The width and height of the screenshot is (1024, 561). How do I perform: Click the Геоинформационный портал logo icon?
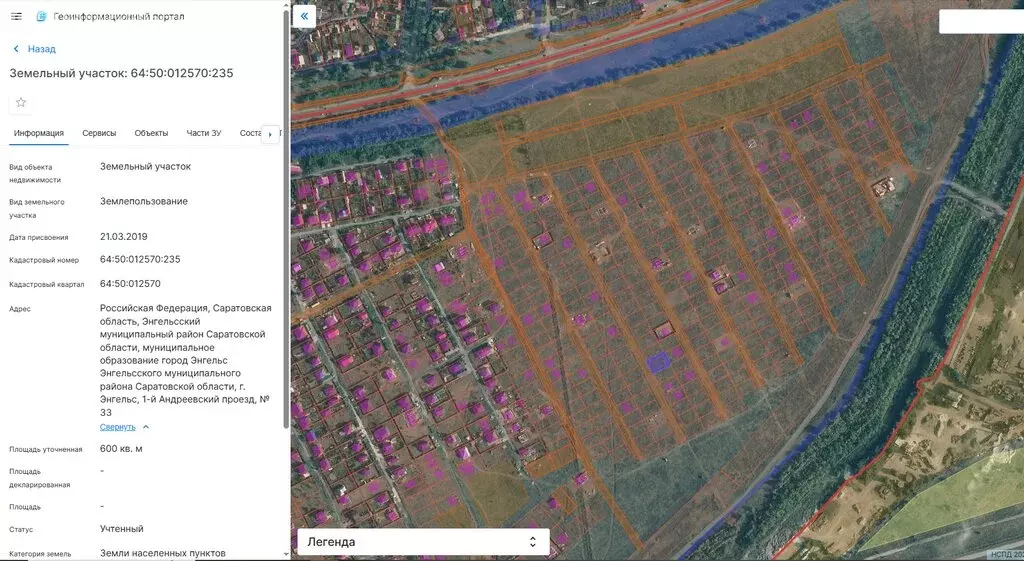(41, 16)
